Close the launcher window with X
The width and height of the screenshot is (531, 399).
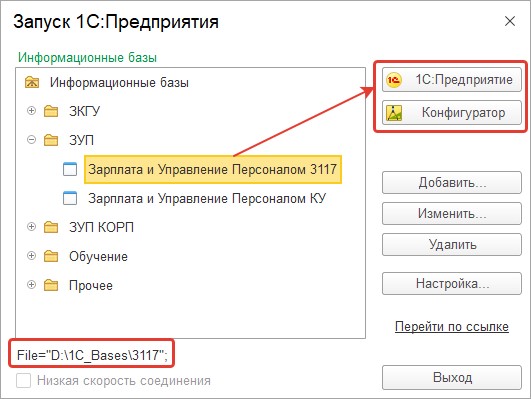click(510, 21)
